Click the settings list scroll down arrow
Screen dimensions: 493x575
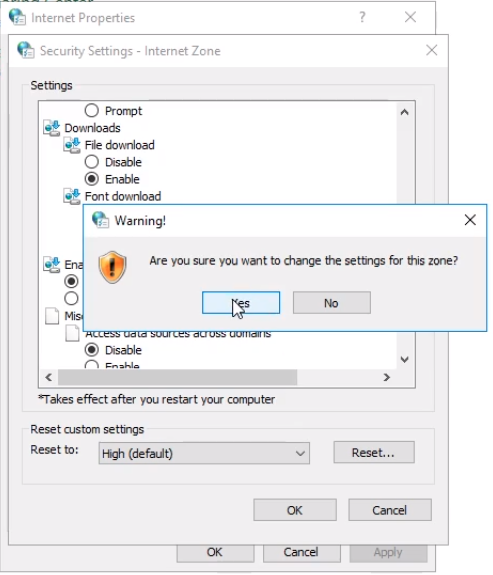(x=405, y=359)
